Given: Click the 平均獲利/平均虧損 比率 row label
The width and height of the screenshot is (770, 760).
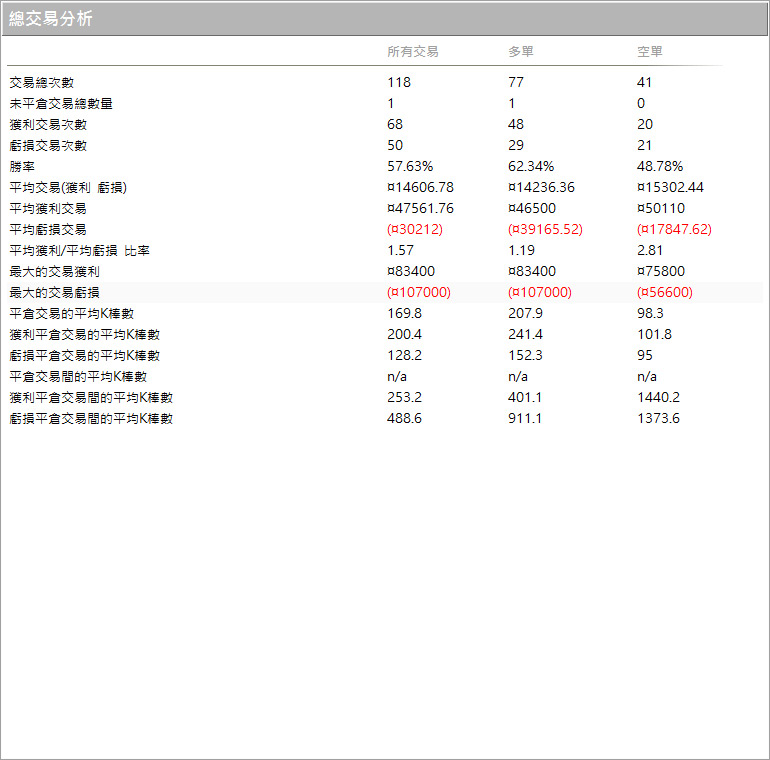Looking at the screenshot, I should tap(79, 251).
